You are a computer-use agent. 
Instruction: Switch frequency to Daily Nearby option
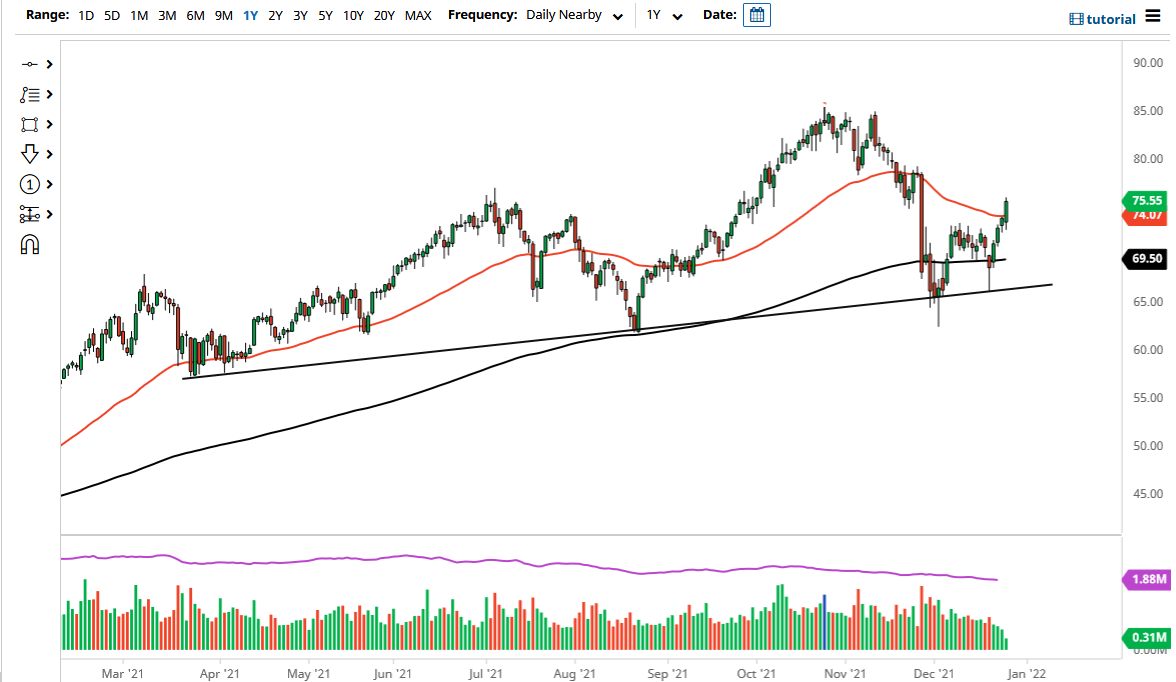click(x=565, y=15)
